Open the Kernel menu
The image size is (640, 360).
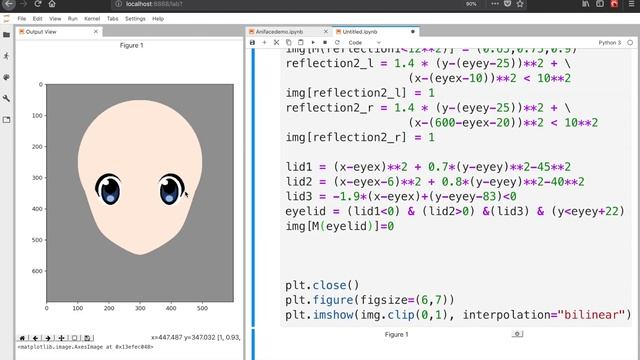(x=92, y=19)
